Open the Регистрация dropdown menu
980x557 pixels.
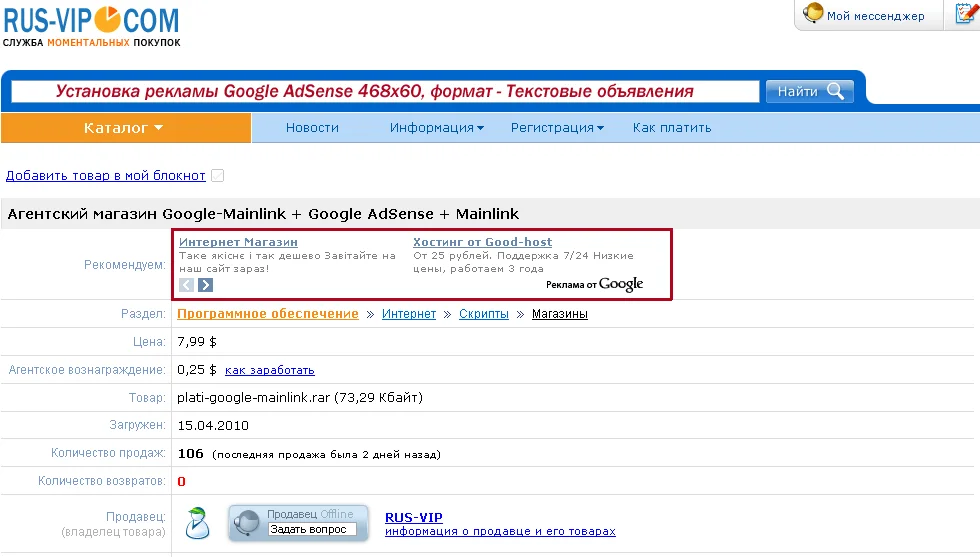coord(558,128)
